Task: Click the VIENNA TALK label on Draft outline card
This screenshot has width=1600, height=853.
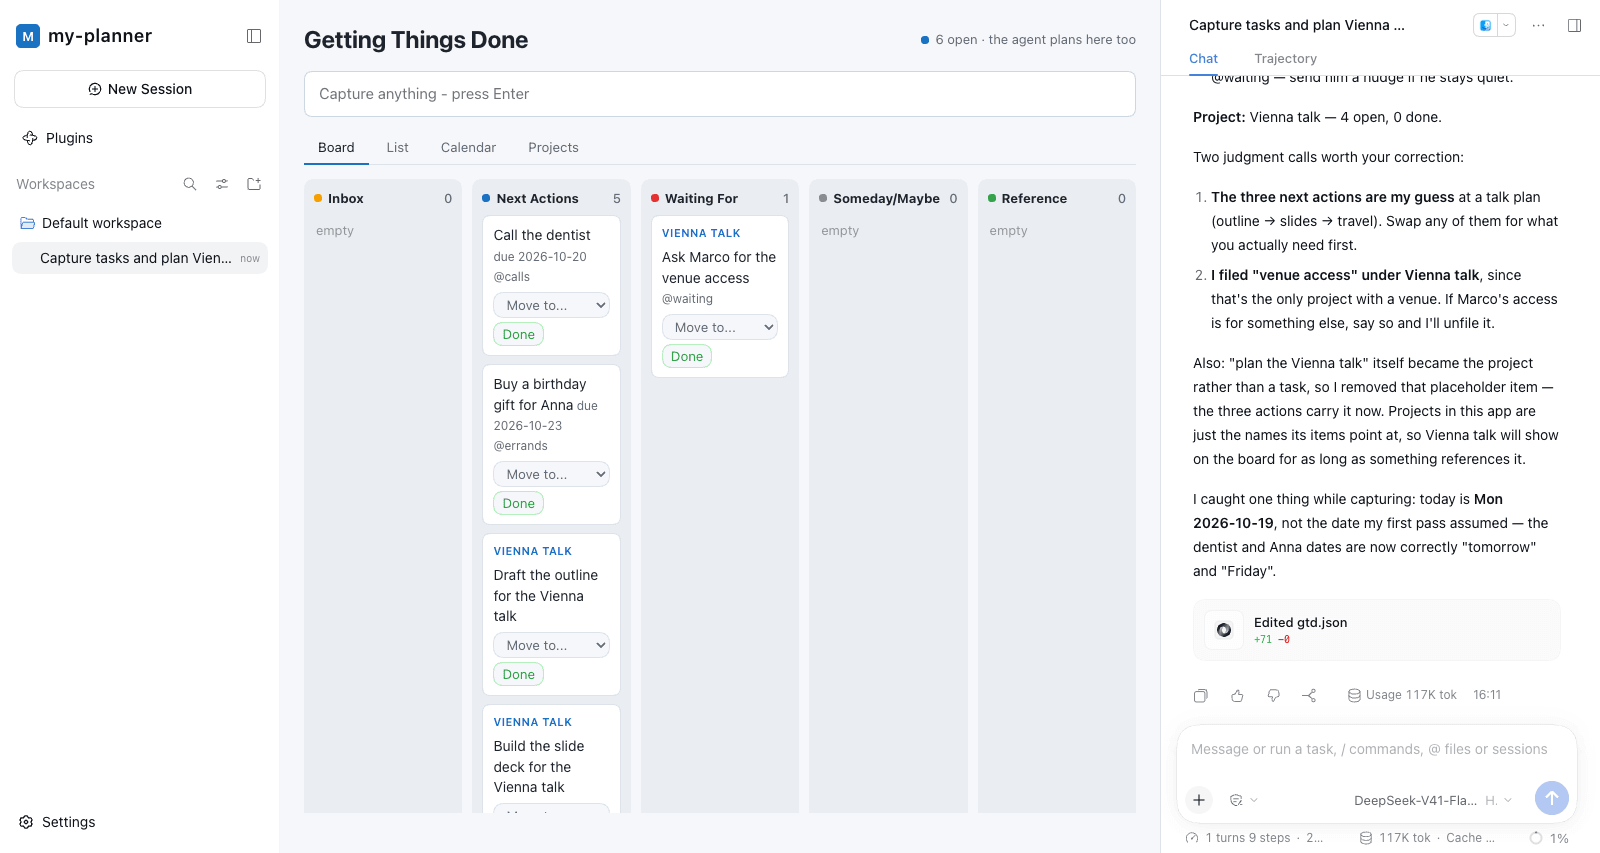Action: pyautogui.click(x=532, y=551)
